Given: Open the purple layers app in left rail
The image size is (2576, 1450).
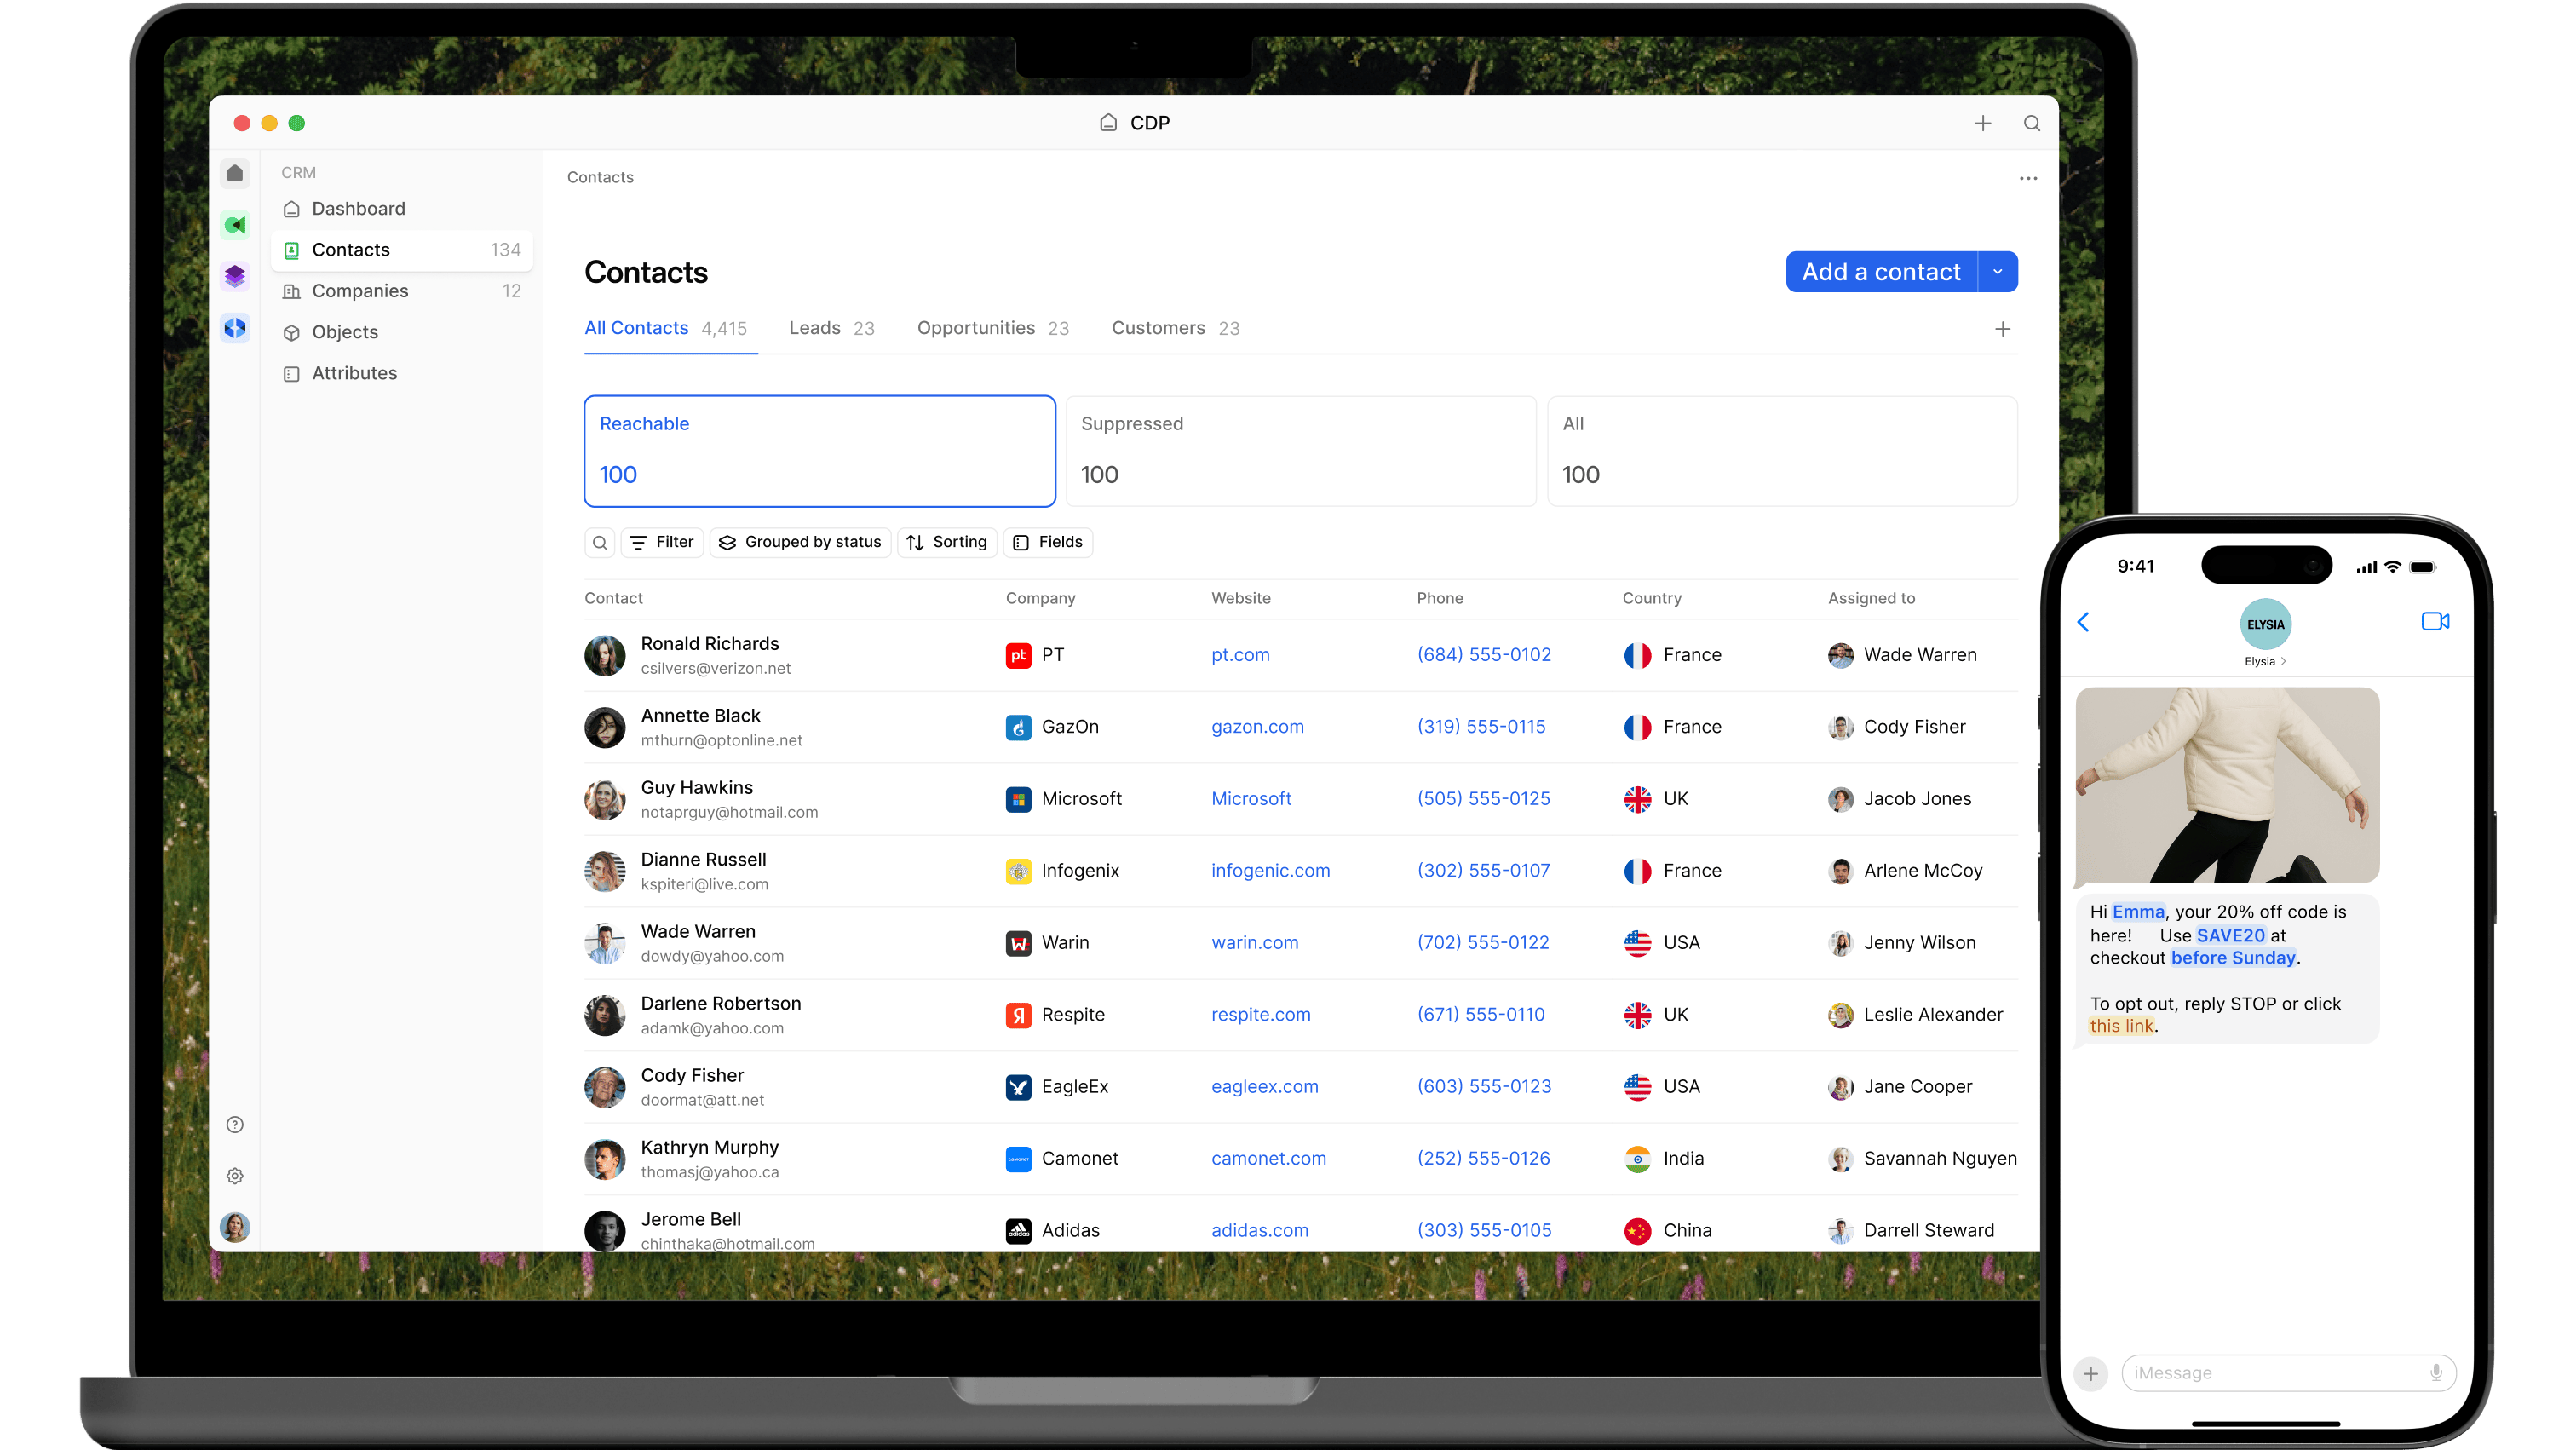Looking at the screenshot, I should (235, 276).
